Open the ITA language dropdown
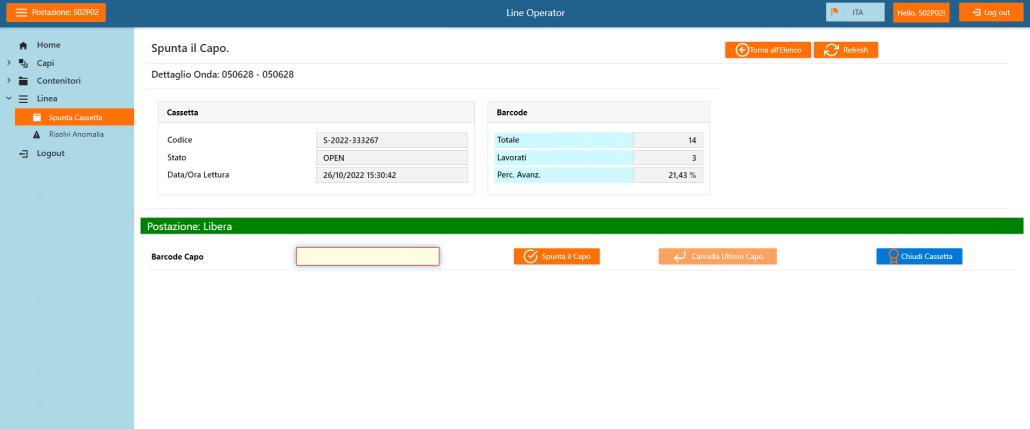The height and width of the screenshot is (429, 1030). [x=855, y=12]
